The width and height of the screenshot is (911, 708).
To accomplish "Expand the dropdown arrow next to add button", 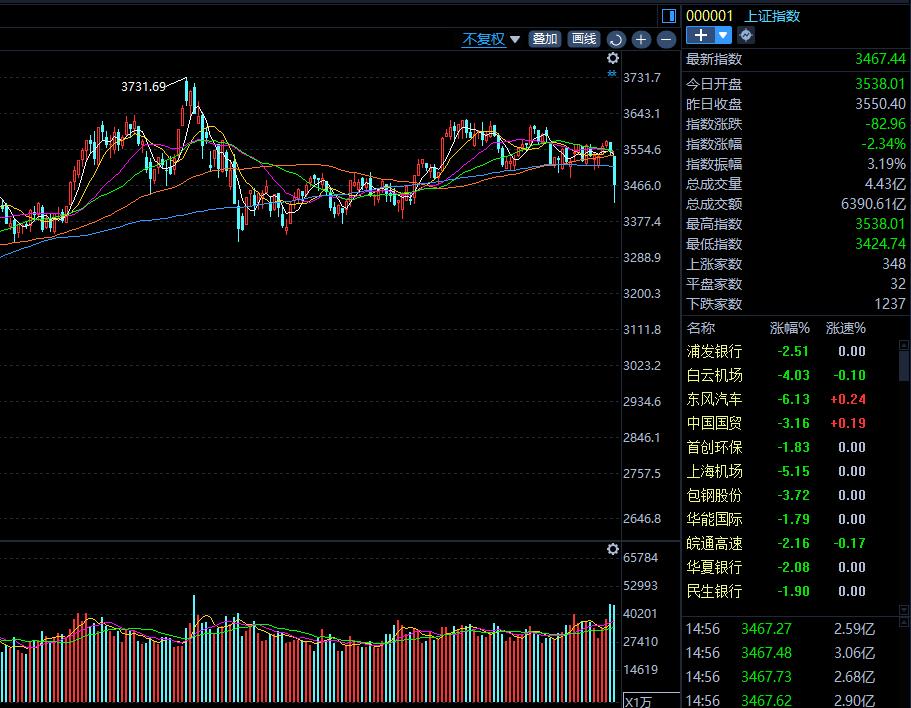I will click(724, 35).
